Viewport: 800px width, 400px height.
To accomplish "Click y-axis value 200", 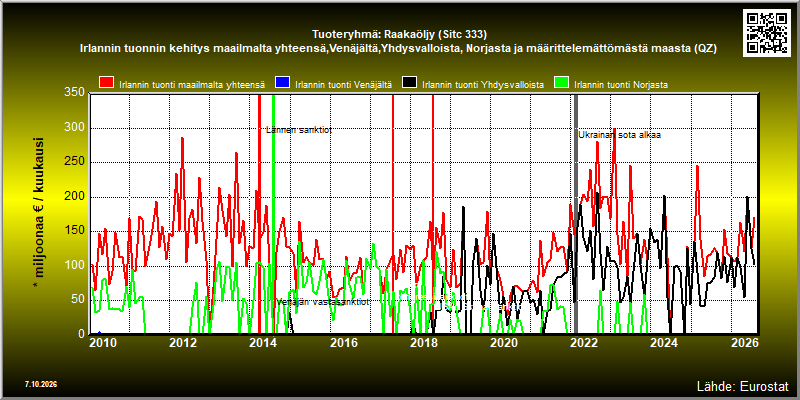I will [x=74, y=196].
